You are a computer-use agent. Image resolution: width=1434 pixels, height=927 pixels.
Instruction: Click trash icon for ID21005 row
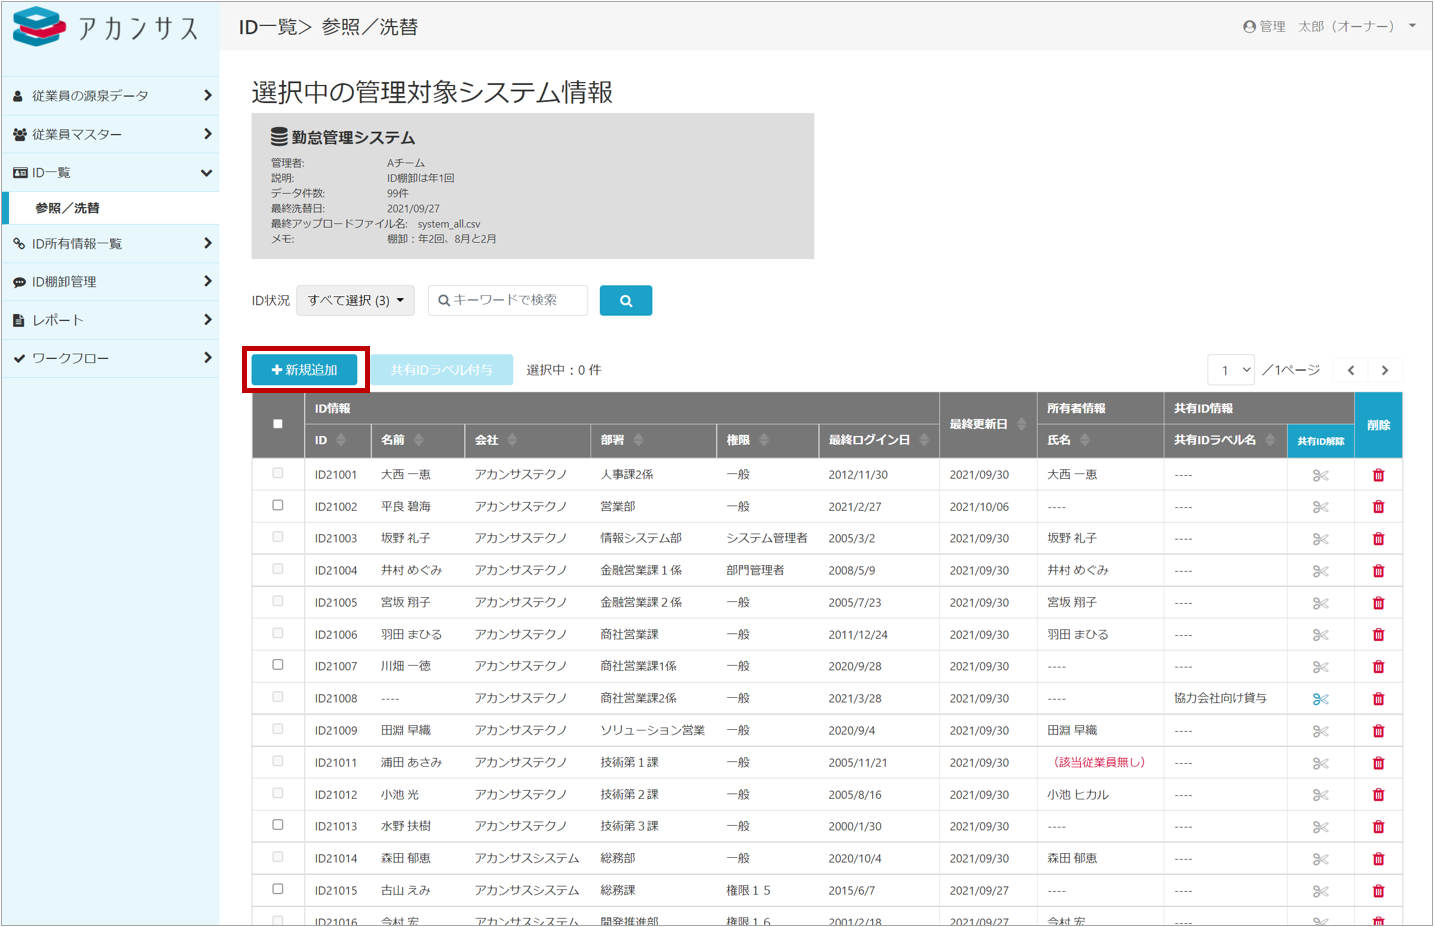coord(1378,603)
